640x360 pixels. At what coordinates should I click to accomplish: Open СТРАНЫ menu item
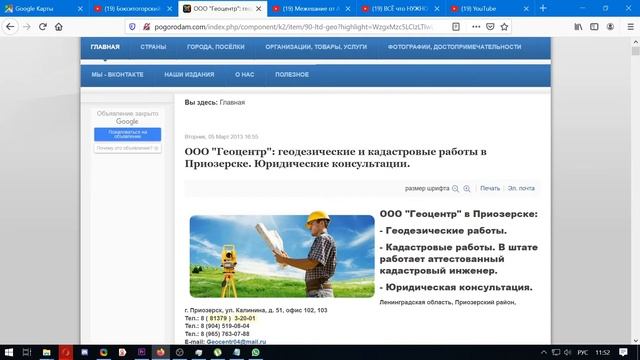click(153, 47)
